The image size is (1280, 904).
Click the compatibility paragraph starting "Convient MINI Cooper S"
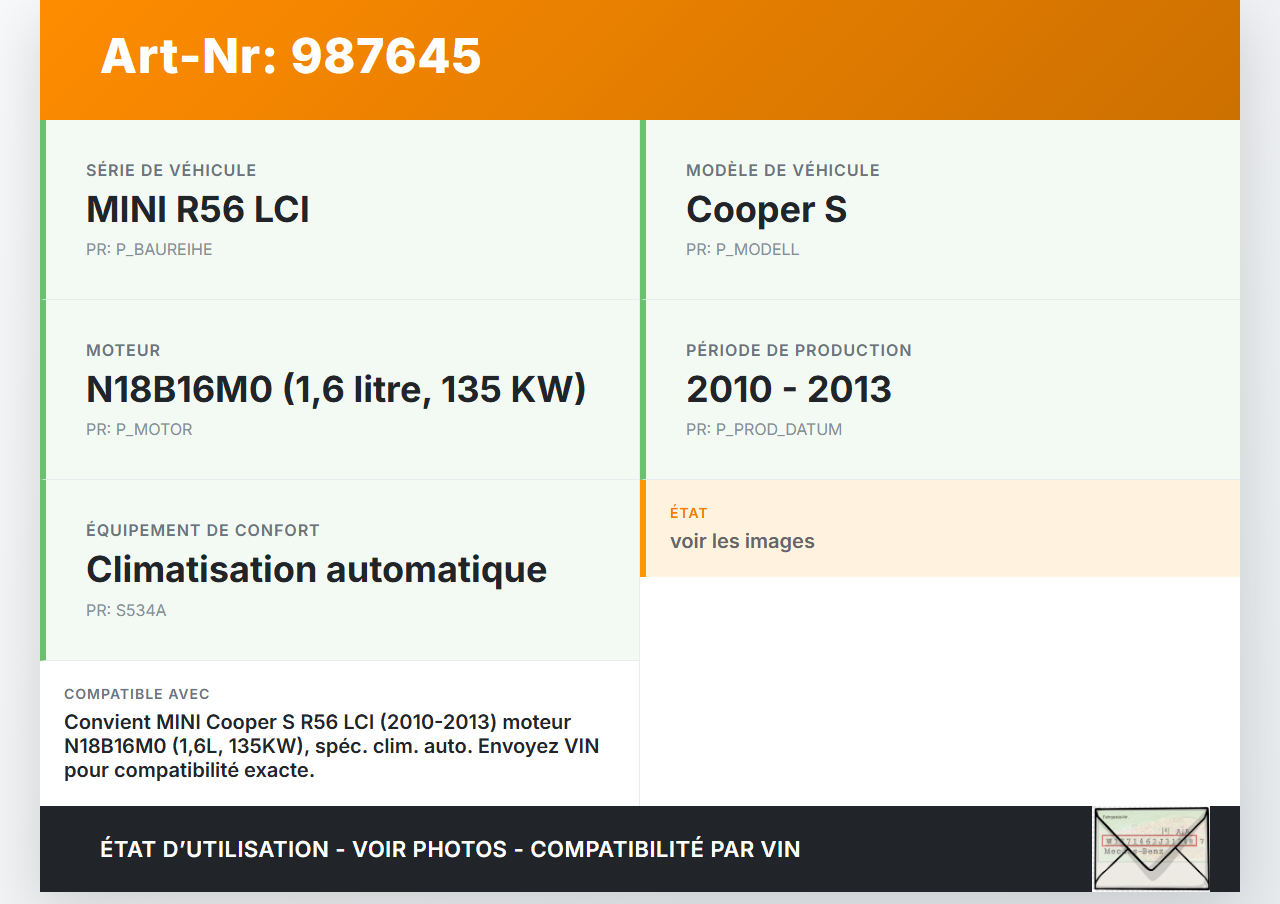[x=332, y=746]
